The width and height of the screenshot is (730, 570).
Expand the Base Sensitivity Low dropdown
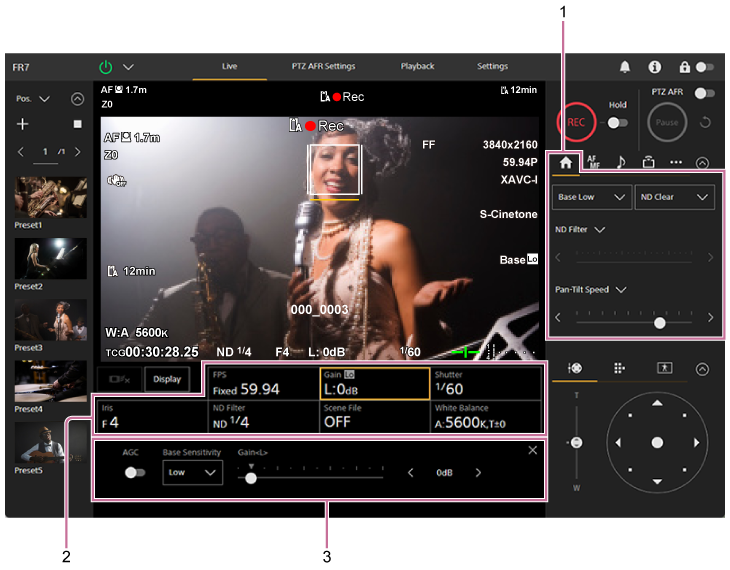coord(192,473)
